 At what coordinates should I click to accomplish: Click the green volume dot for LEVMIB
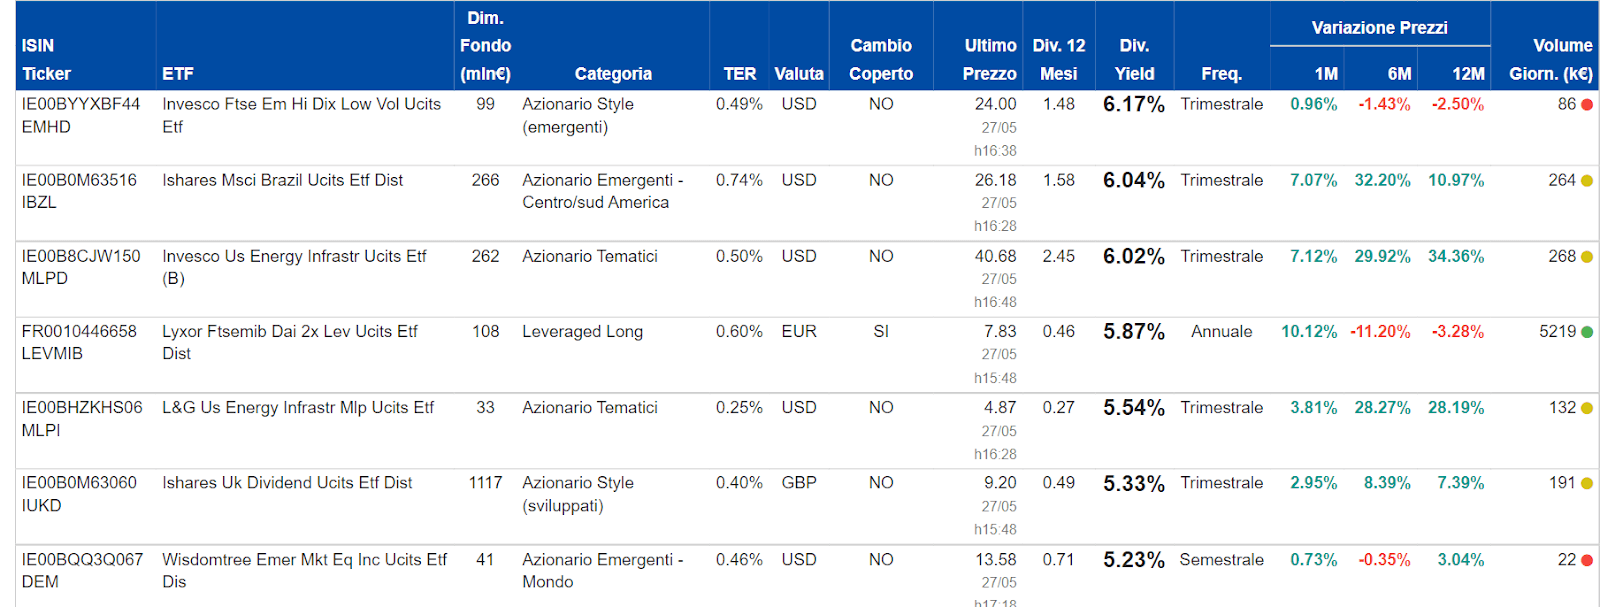[1587, 332]
